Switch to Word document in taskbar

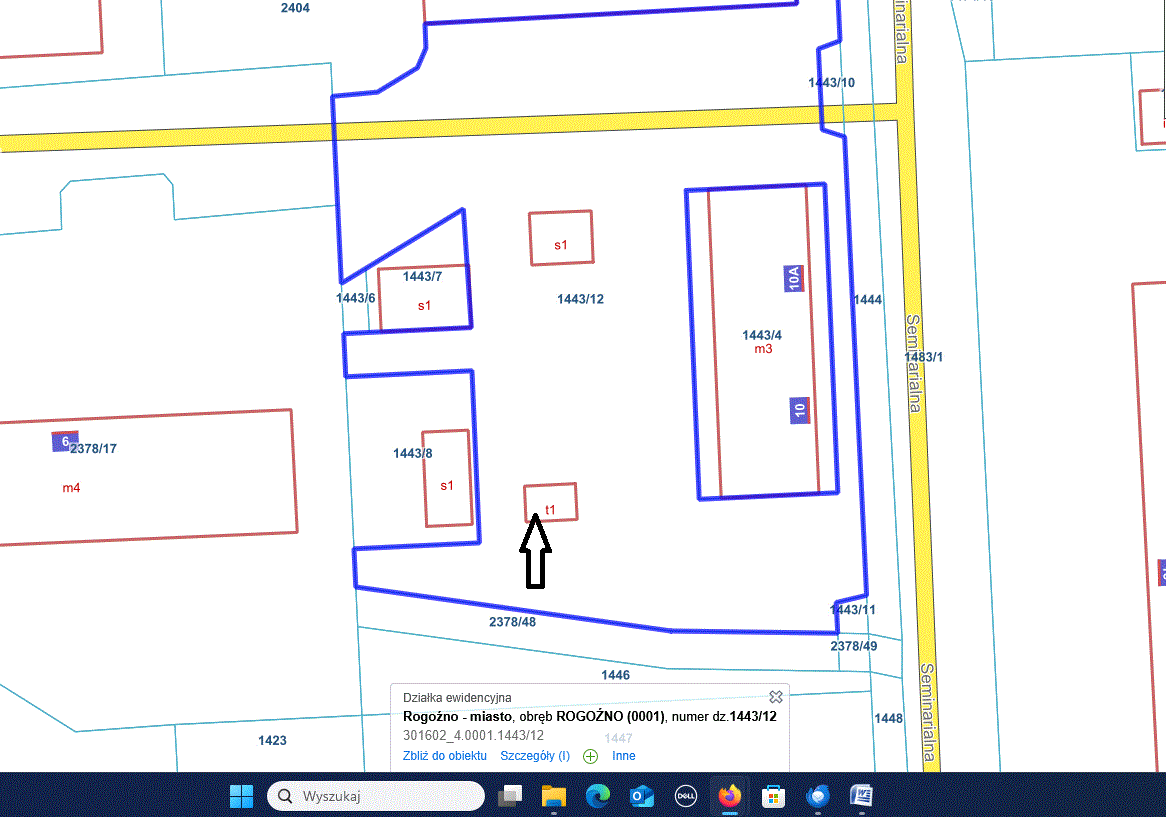[x=861, y=796]
